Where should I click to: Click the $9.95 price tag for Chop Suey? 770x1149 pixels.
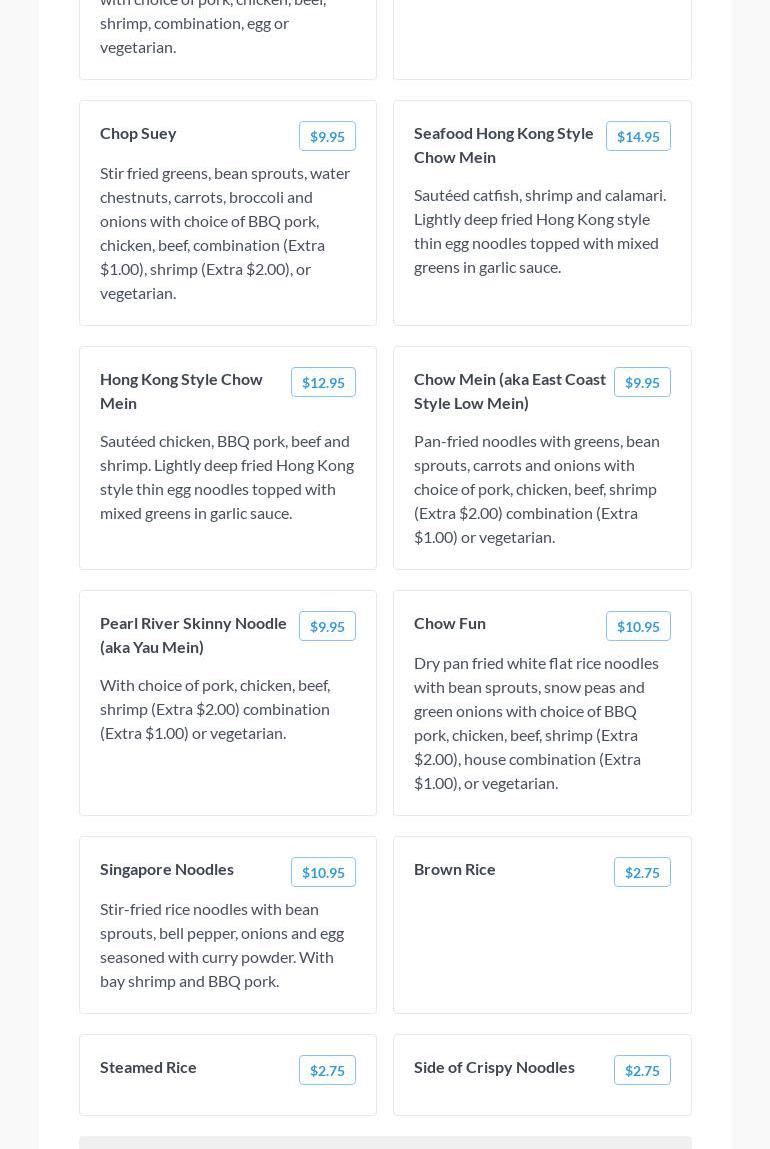327,137
